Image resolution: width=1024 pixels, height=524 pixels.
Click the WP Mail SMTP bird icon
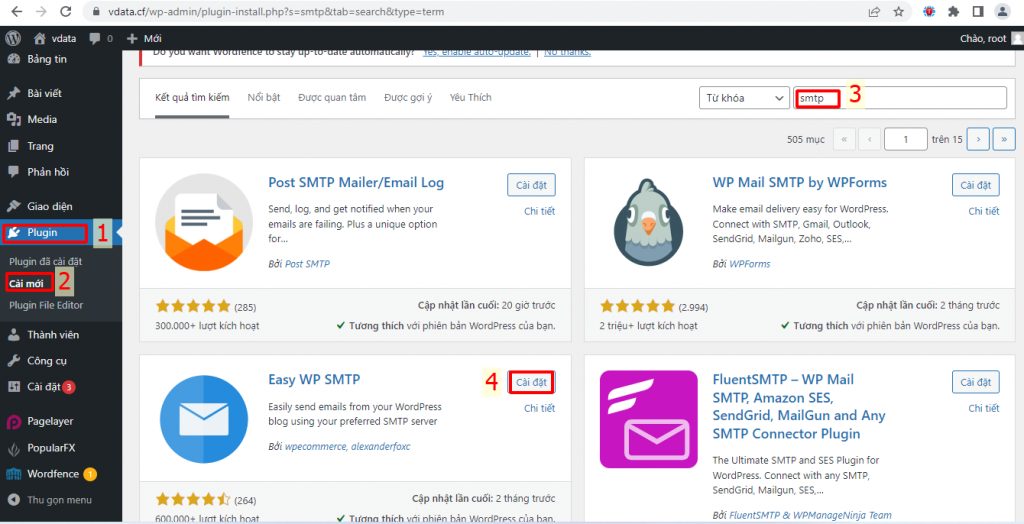[x=648, y=222]
